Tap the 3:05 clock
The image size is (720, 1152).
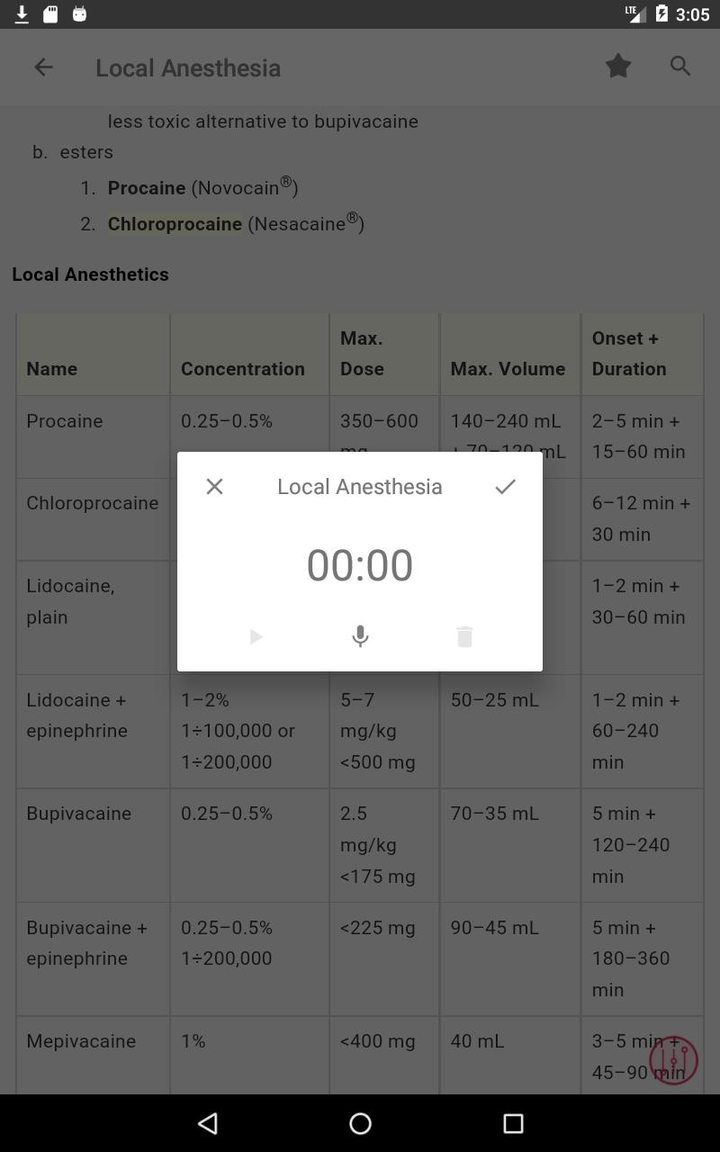pyautogui.click(x=693, y=15)
